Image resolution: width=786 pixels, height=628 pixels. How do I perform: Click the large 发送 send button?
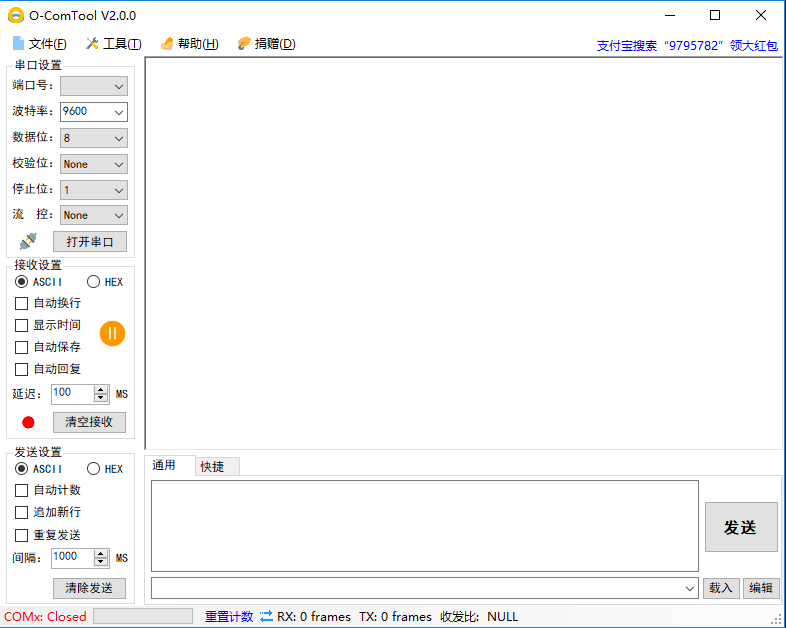pos(741,527)
